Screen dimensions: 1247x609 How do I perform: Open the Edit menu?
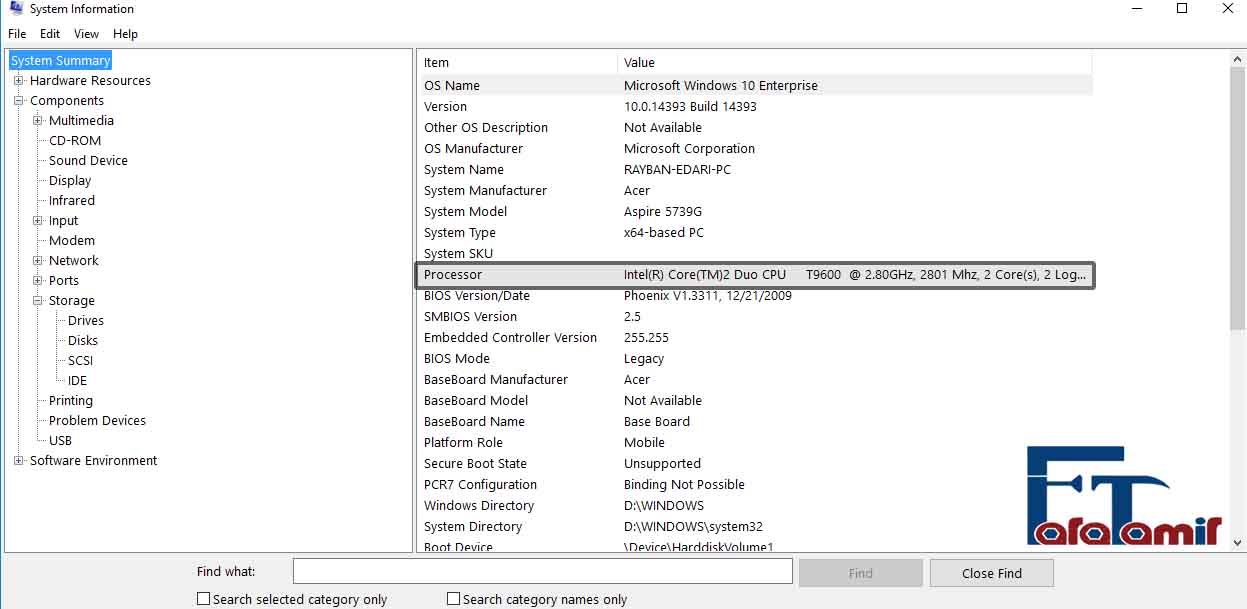coord(50,34)
